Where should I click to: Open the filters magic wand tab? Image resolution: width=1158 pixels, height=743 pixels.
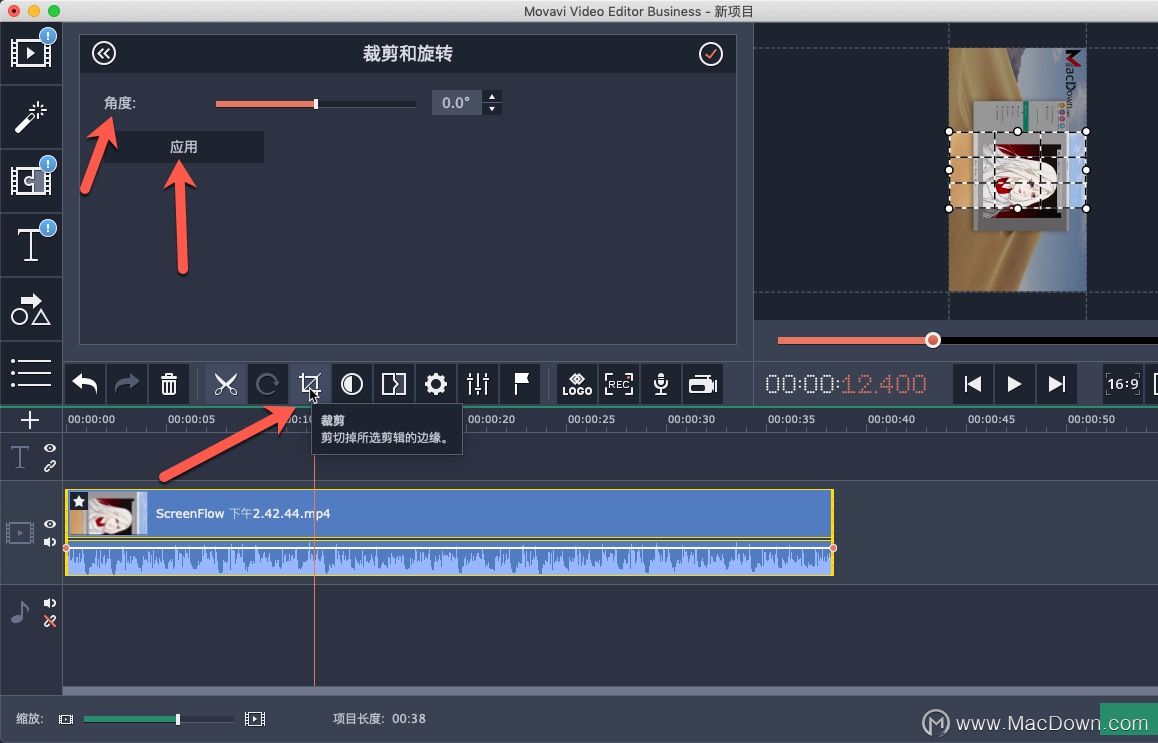[x=30, y=117]
